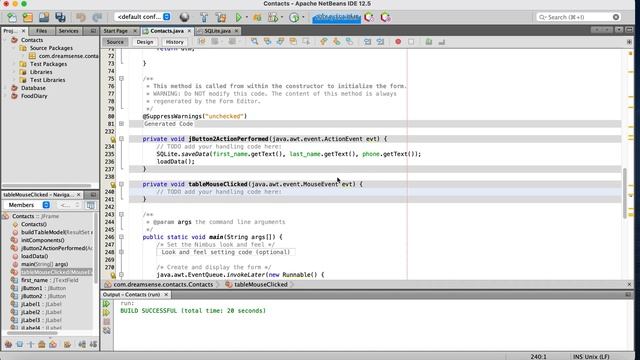Switch to the SQLite.java tab
Screen dimensions: 640x360
click(217, 31)
